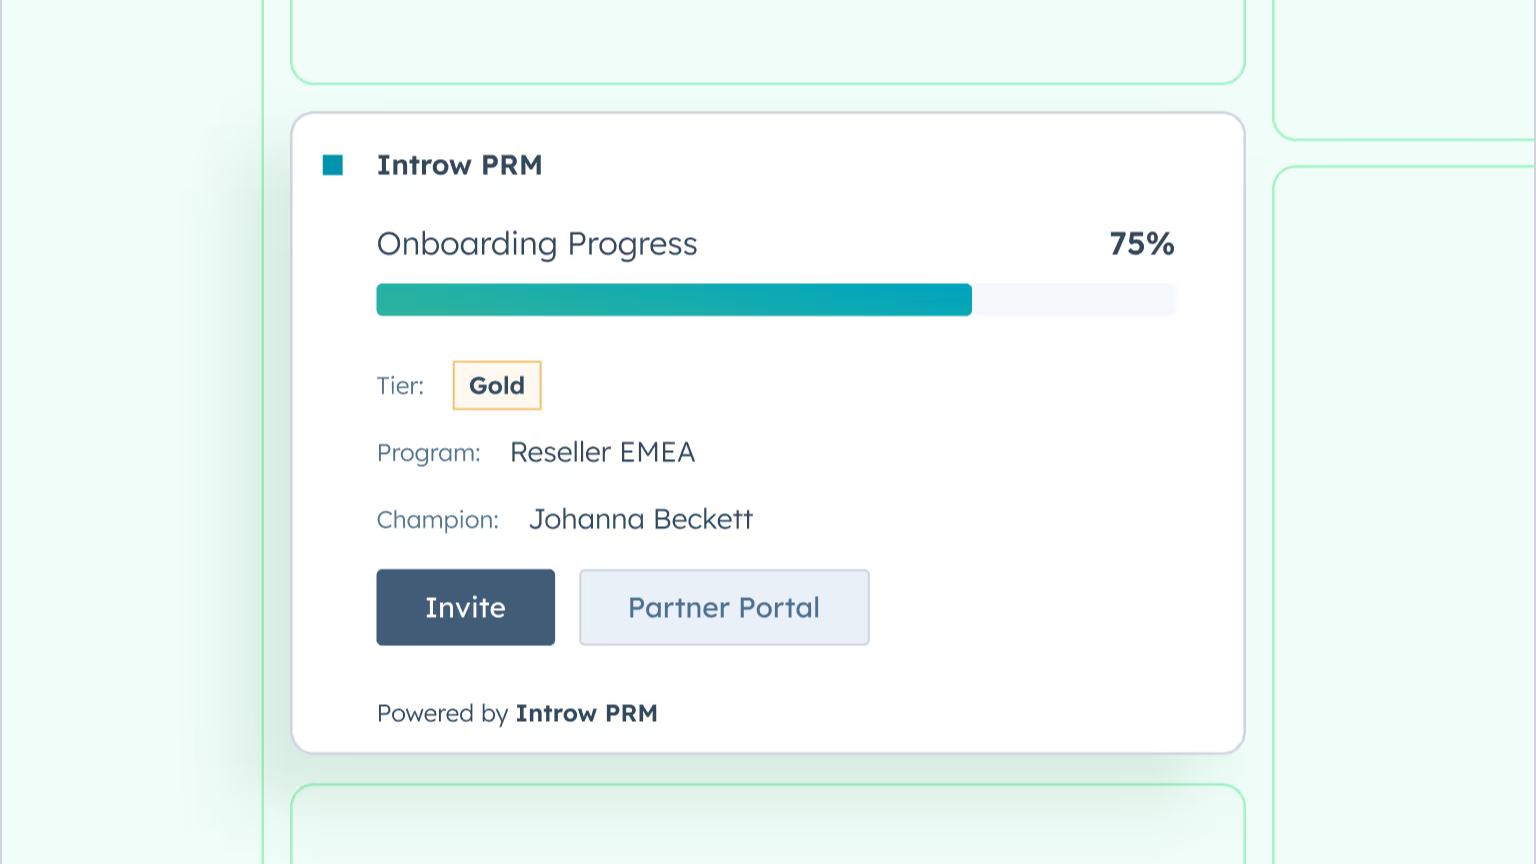The image size is (1536, 864).
Task: Click the teal Introw PRM square icon
Action: (332, 164)
